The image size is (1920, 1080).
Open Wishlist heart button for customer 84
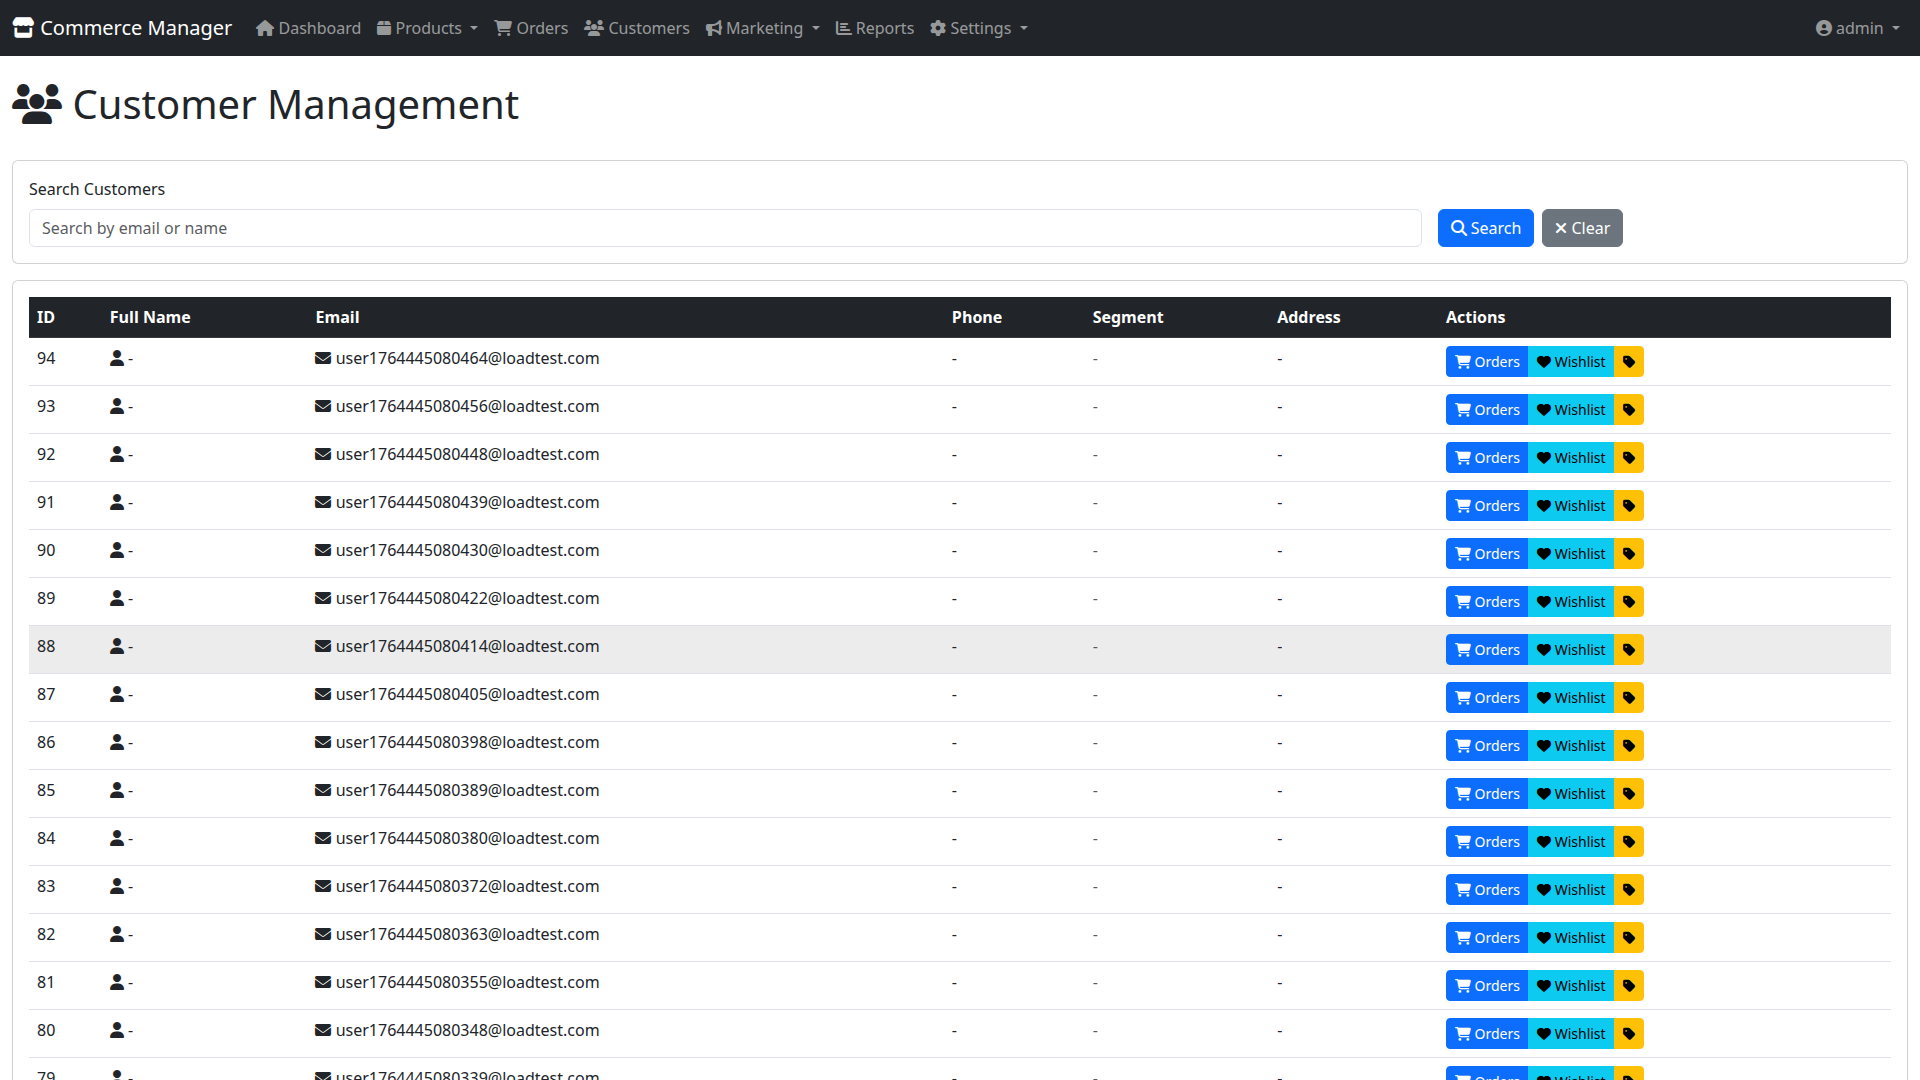1570,842
